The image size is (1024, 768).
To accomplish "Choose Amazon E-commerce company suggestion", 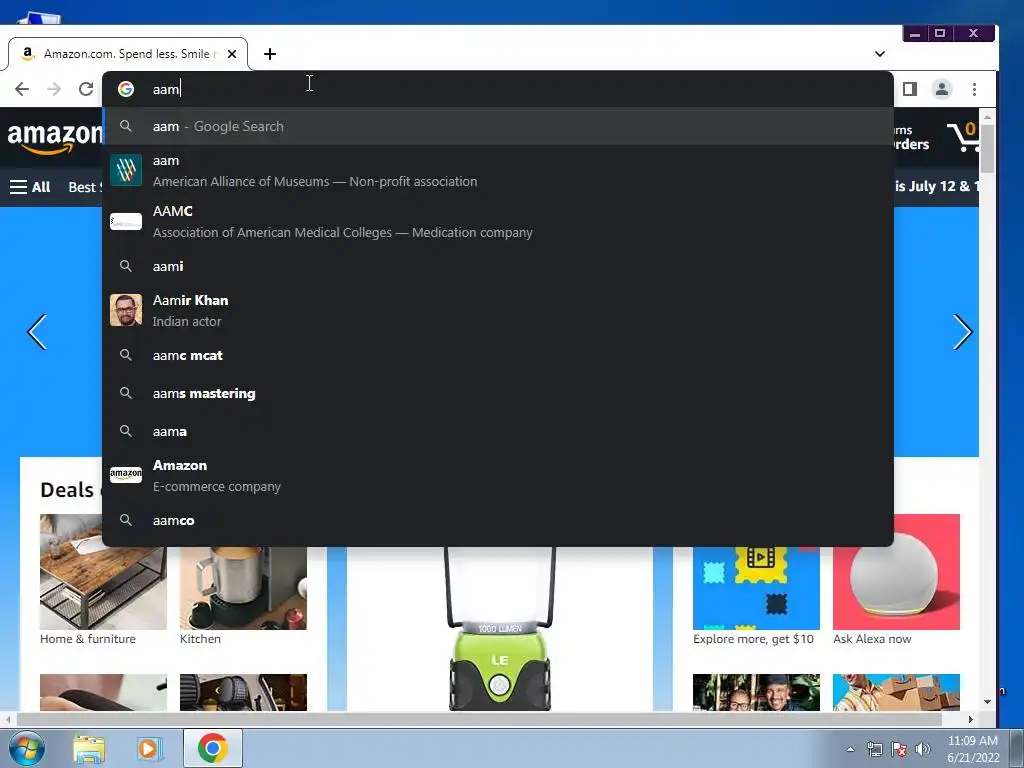I will 498,475.
